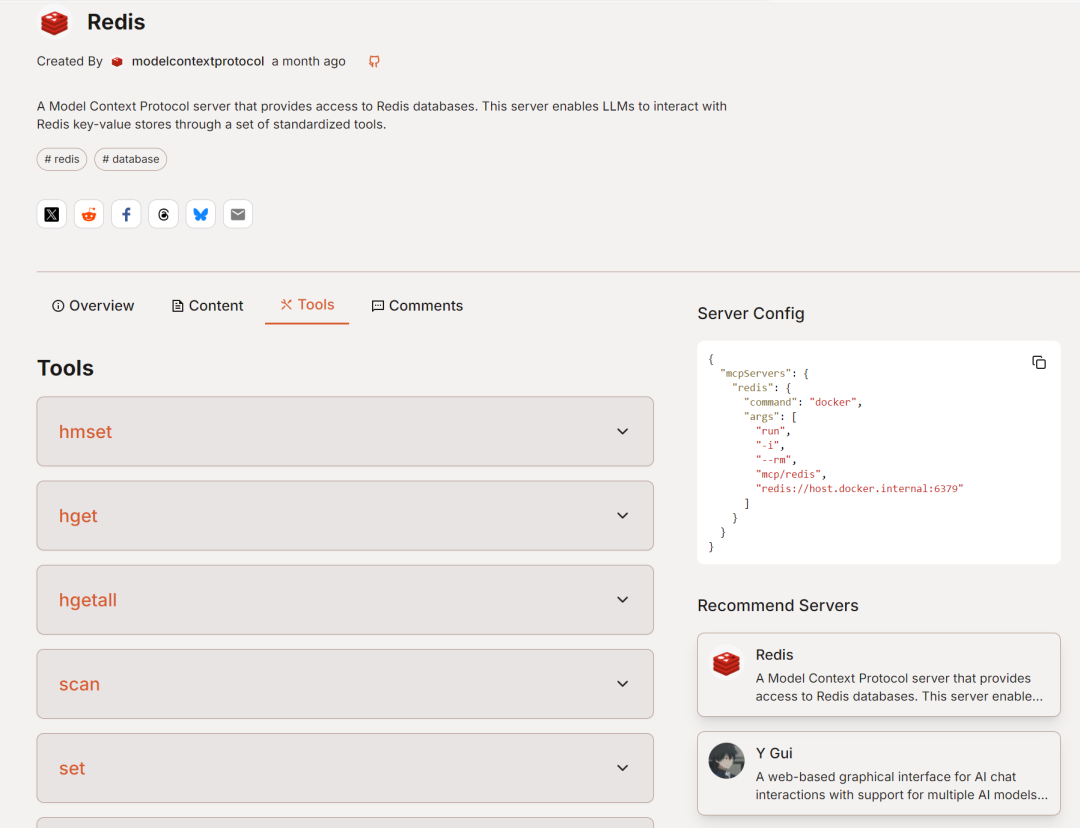Share on X (Twitter) icon
The image size is (1080, 828).
point(52,214)
